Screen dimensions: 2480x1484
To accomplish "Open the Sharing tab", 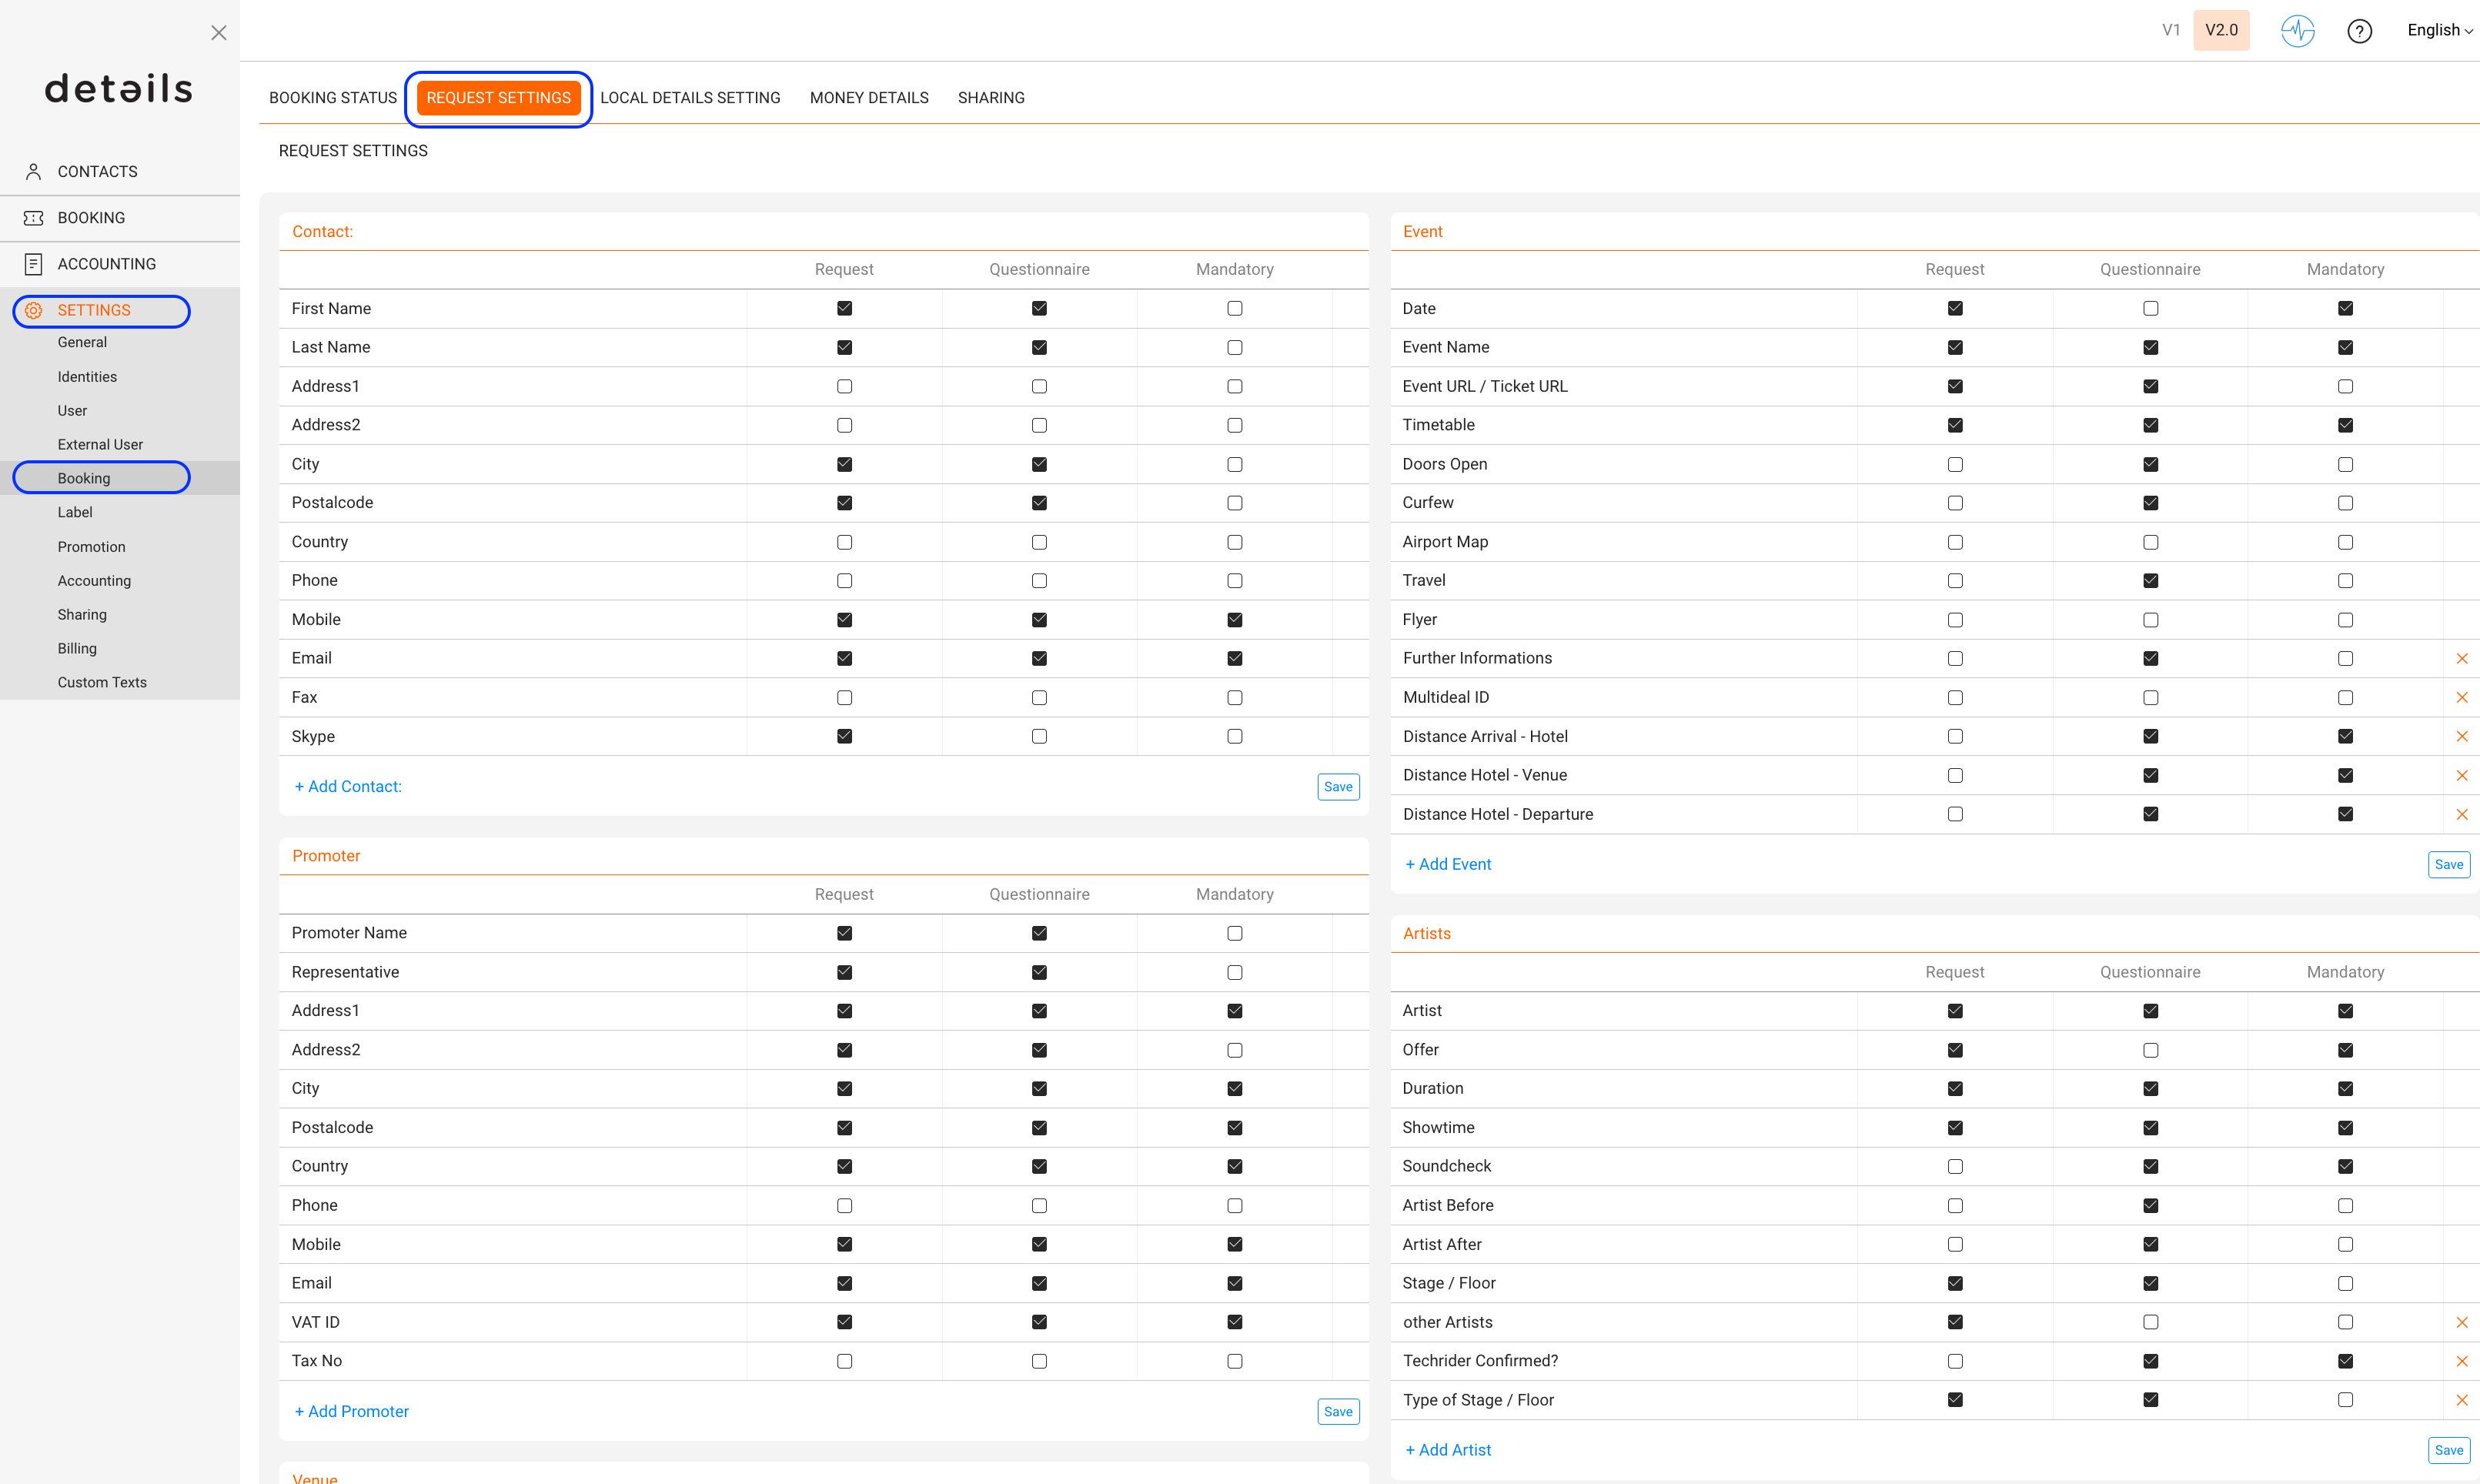I will point(991,98).
